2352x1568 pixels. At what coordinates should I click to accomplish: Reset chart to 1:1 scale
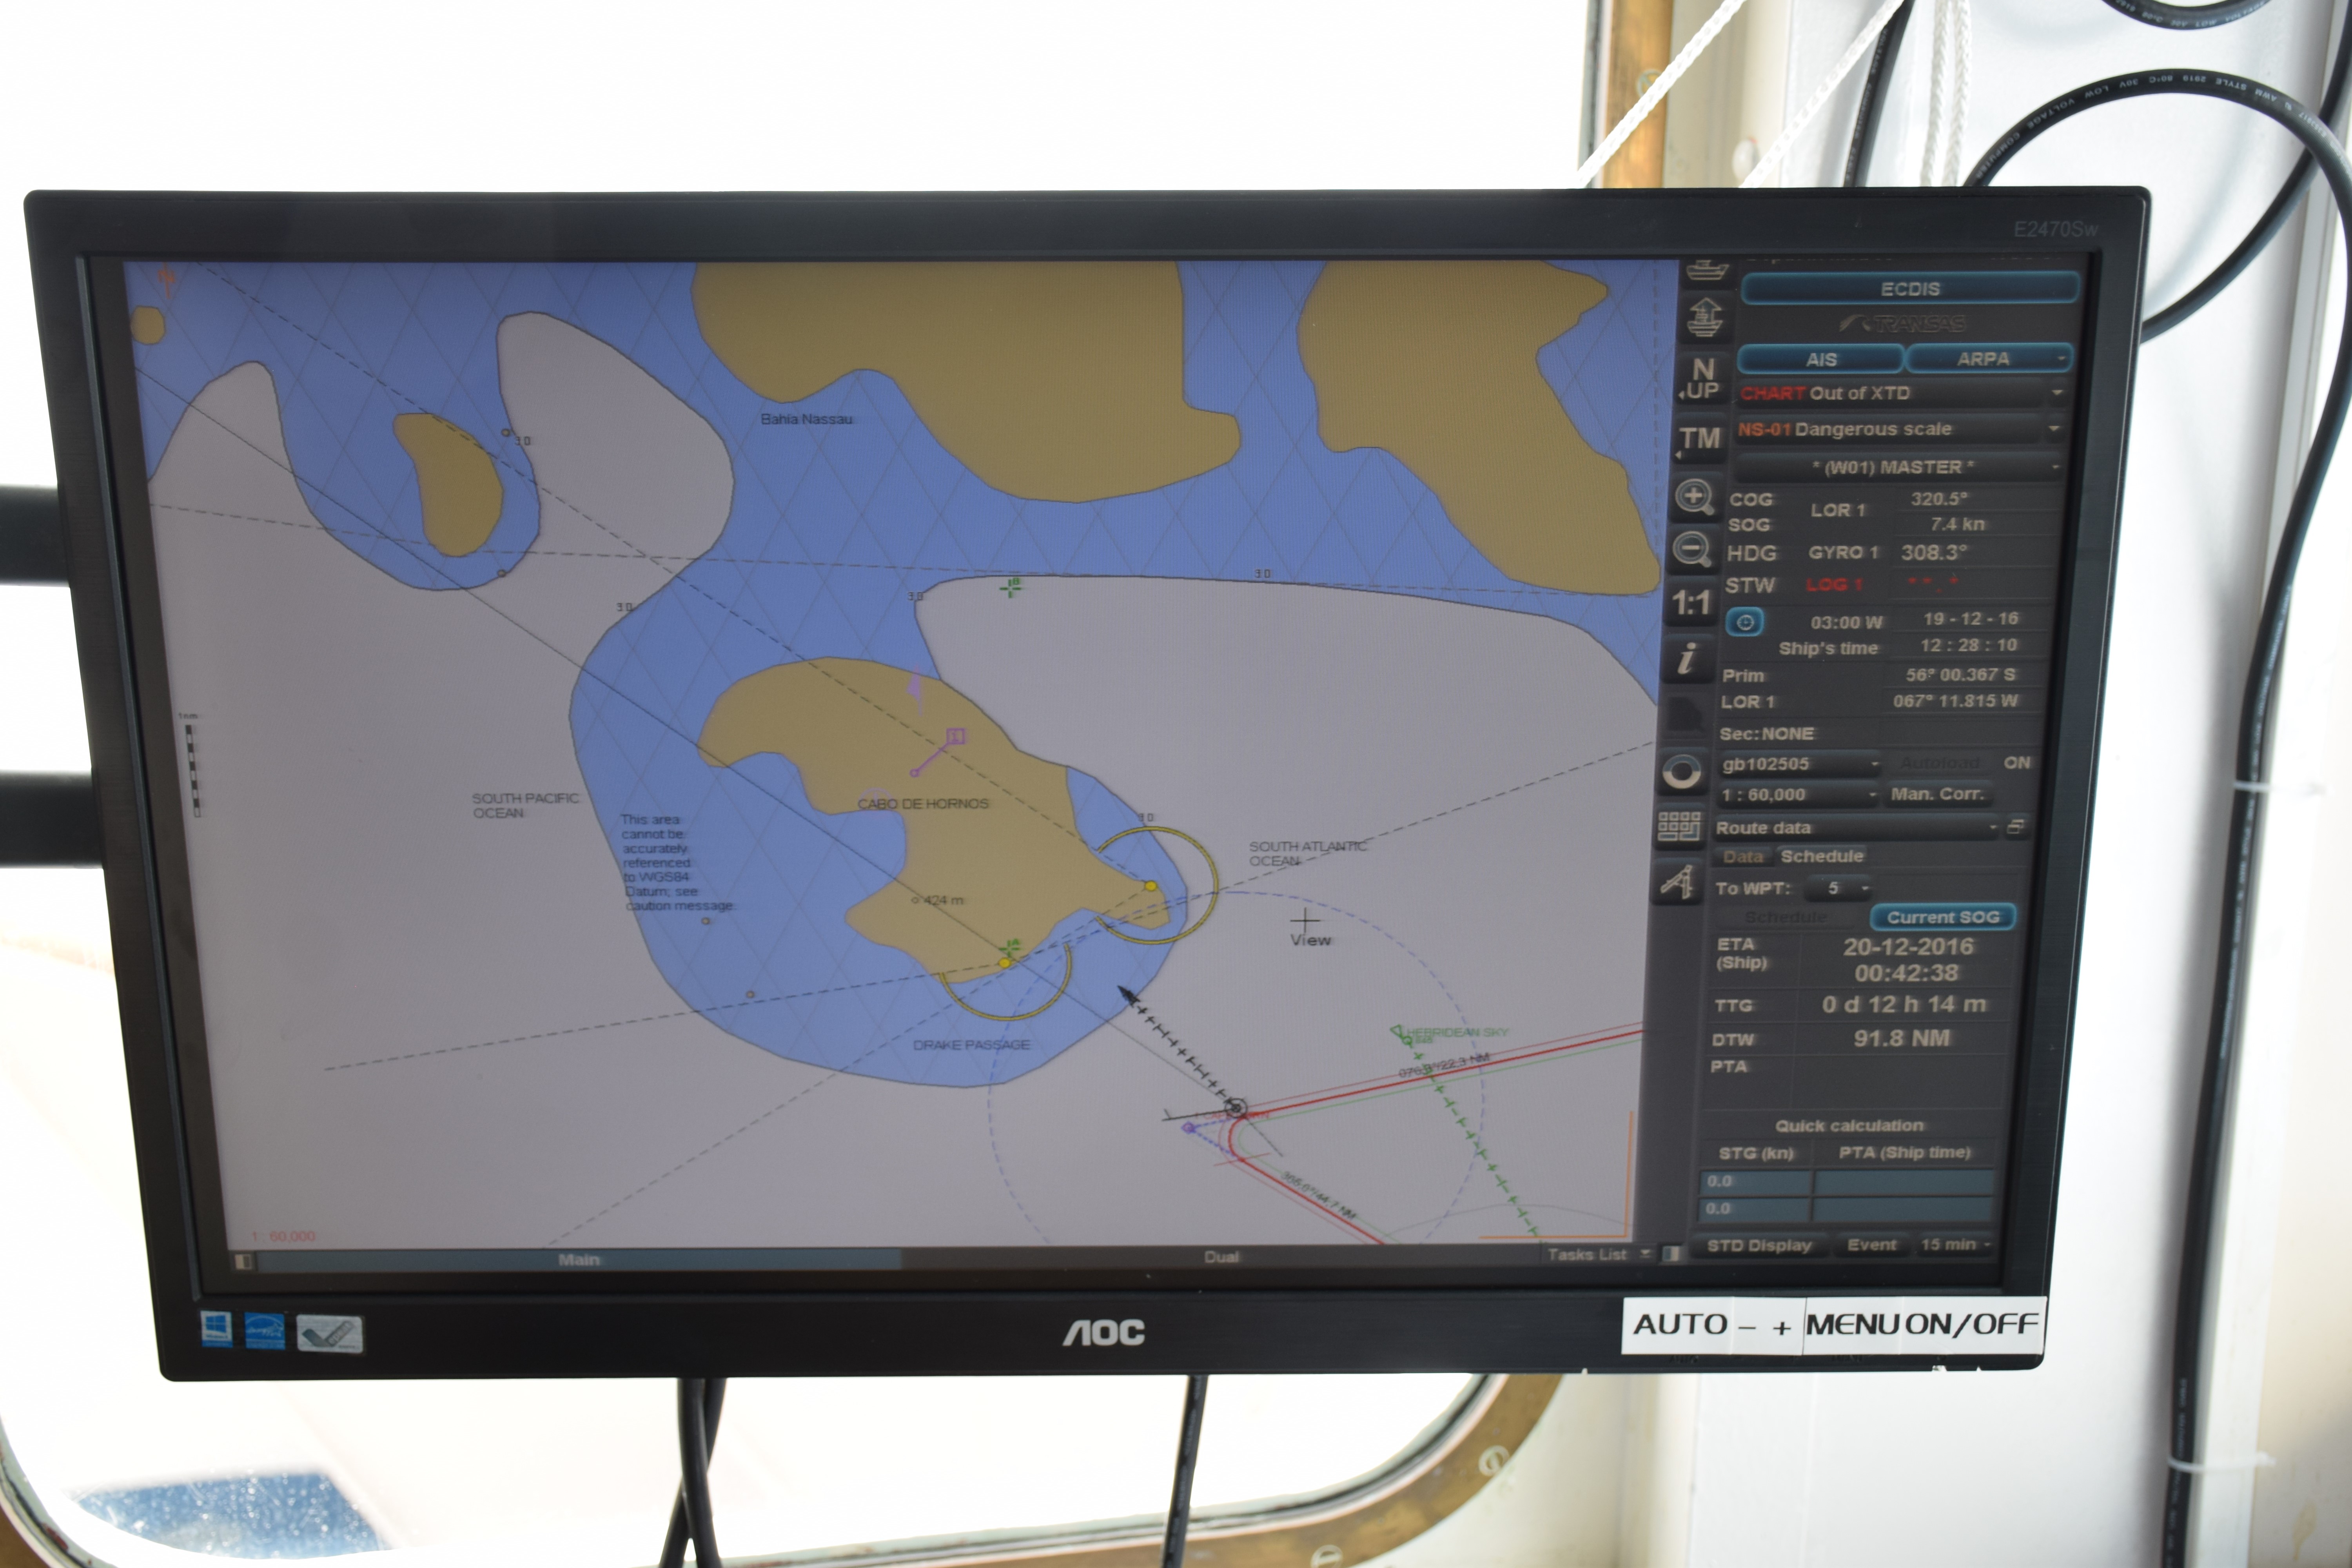point(1691,603)
